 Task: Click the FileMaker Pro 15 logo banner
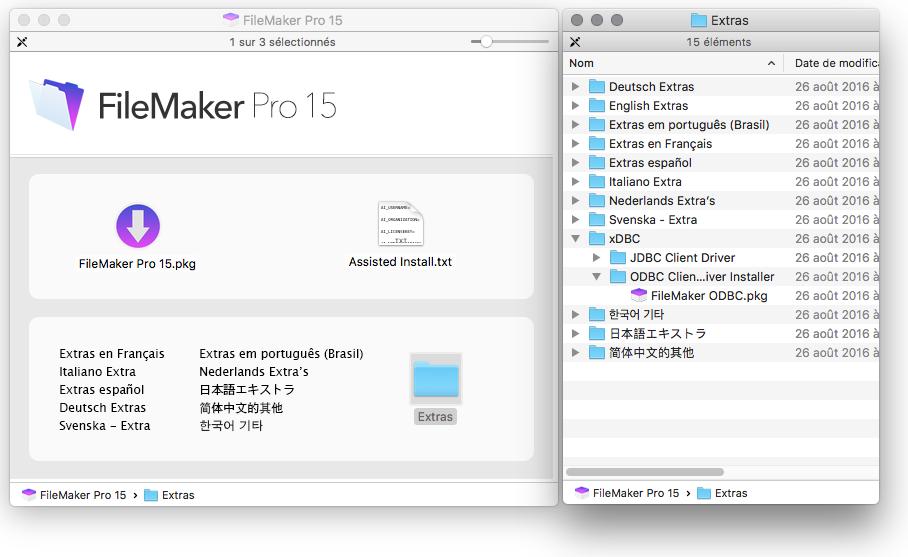pyautogui.click(x=183, y=105)
